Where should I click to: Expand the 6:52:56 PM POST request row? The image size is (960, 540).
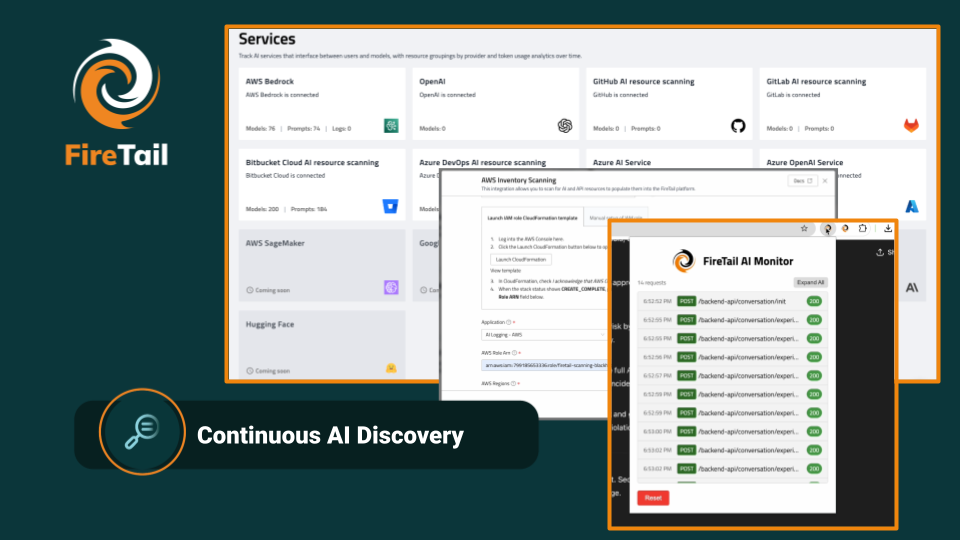click(x=732, y=357)
